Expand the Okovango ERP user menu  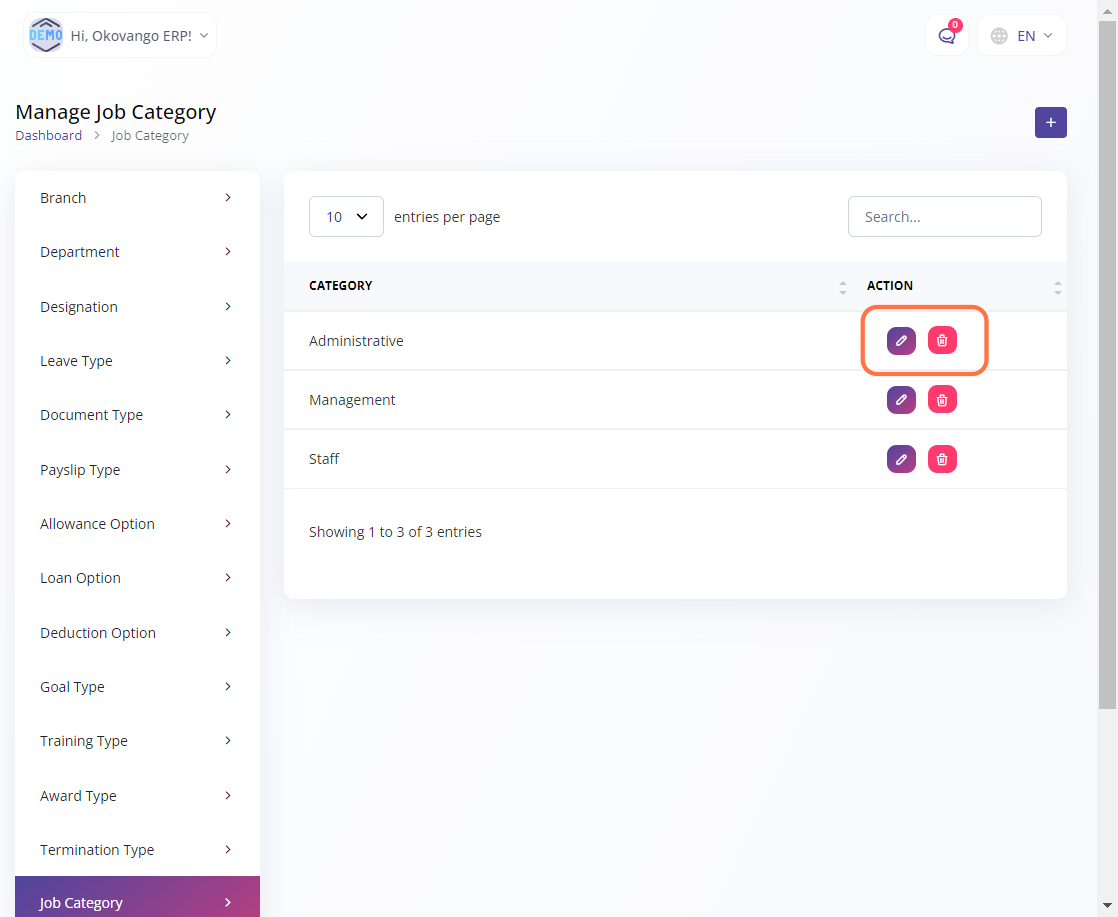[x=120, y=35]
